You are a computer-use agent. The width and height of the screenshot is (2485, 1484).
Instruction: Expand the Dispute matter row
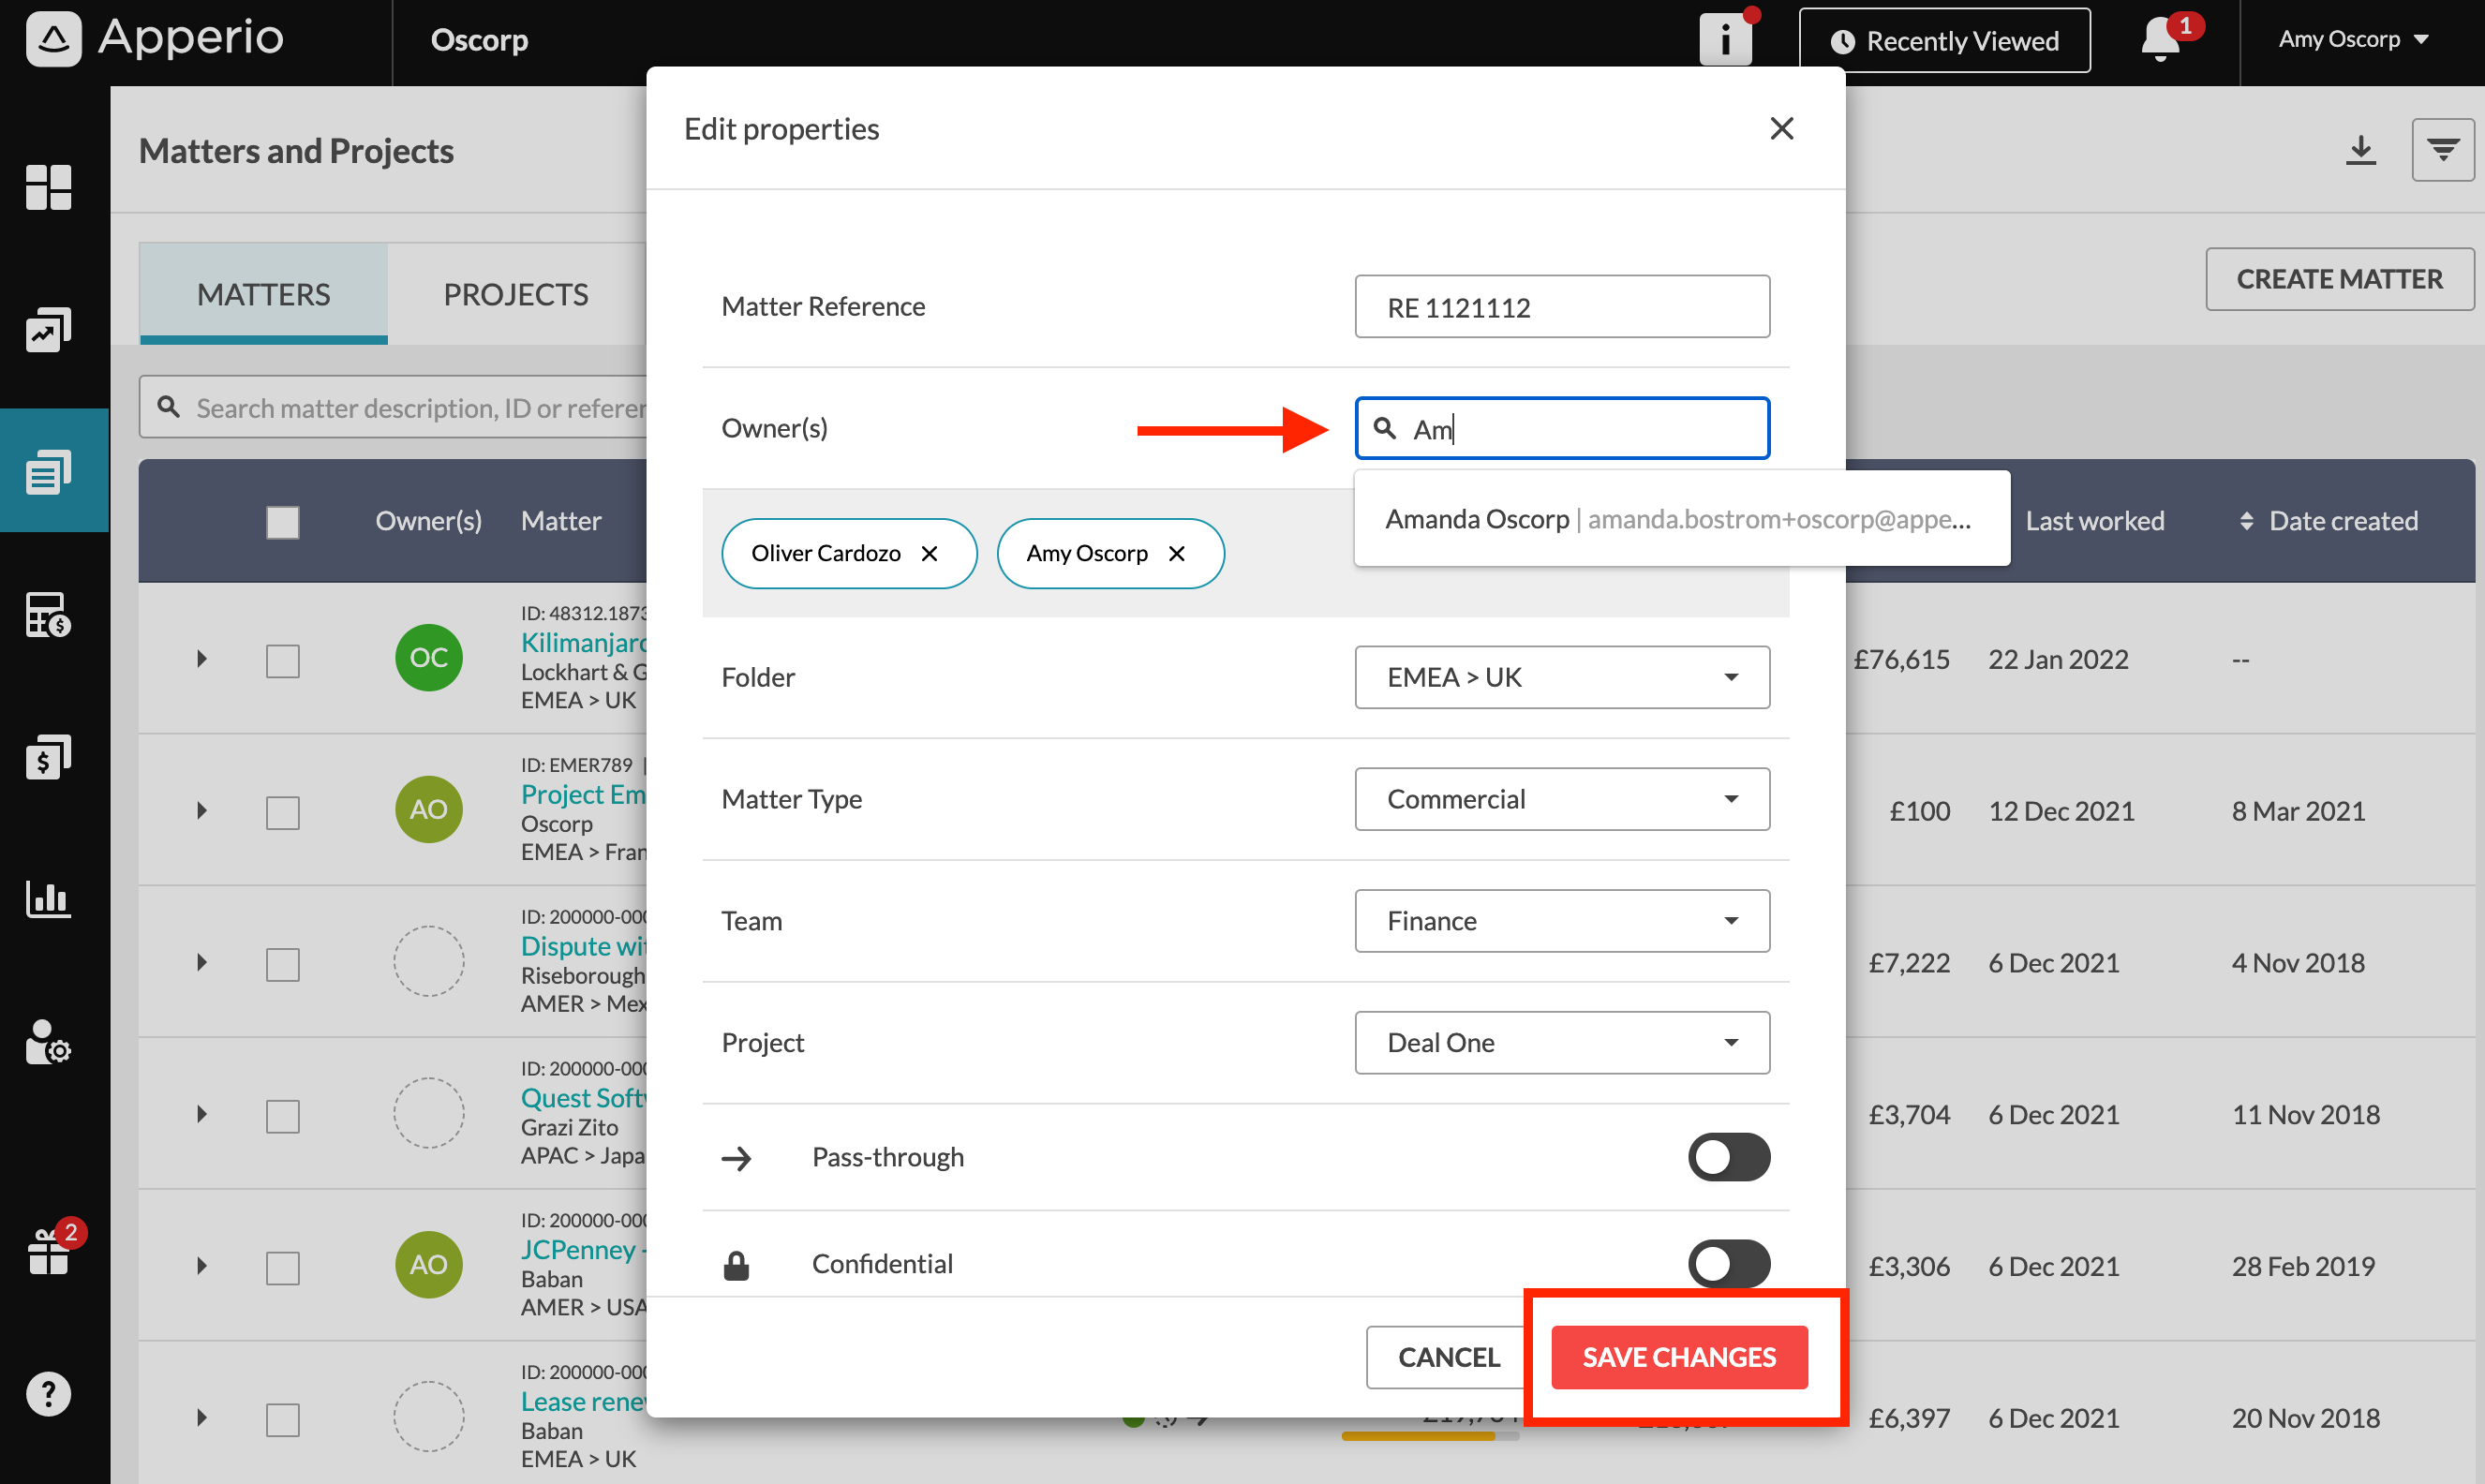coord(202,963)
